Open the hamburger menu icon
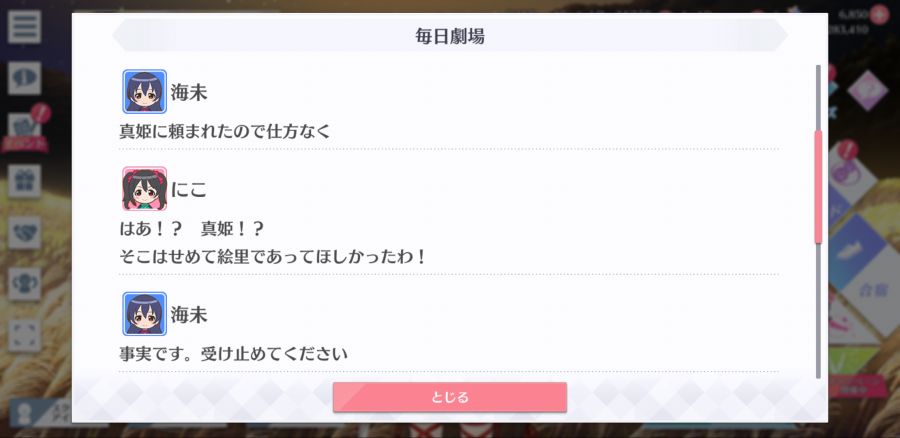The height and width of the screenshot is (438, 900). coord(24,26)
